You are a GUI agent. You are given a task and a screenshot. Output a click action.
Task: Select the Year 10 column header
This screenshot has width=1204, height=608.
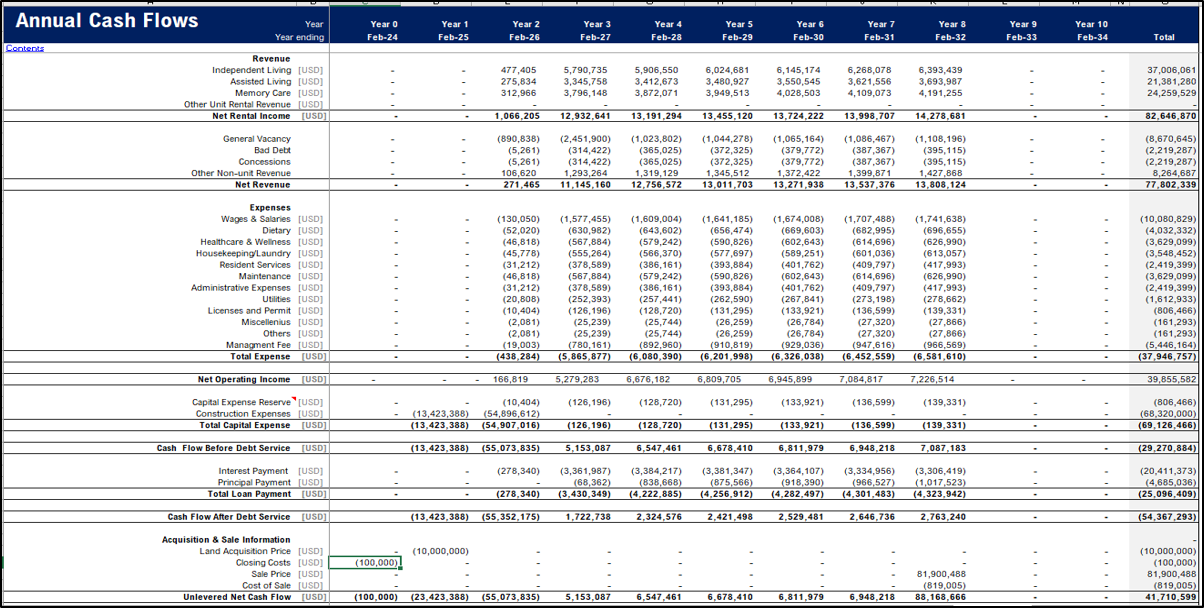click(1092, 24)
